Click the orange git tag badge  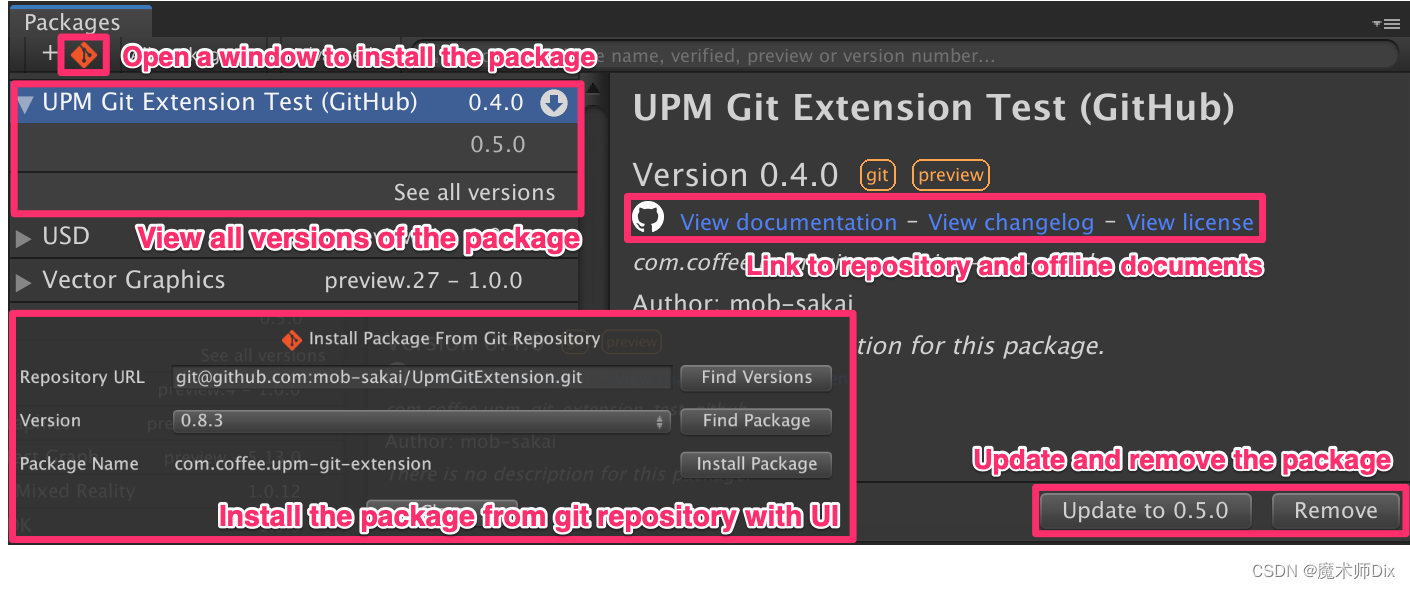[x=877, y=175]
